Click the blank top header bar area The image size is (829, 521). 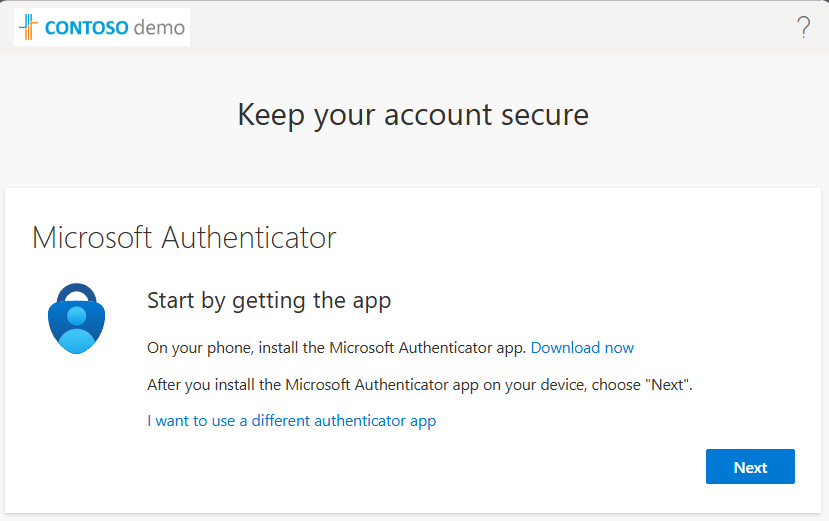[x=492, y=27]
